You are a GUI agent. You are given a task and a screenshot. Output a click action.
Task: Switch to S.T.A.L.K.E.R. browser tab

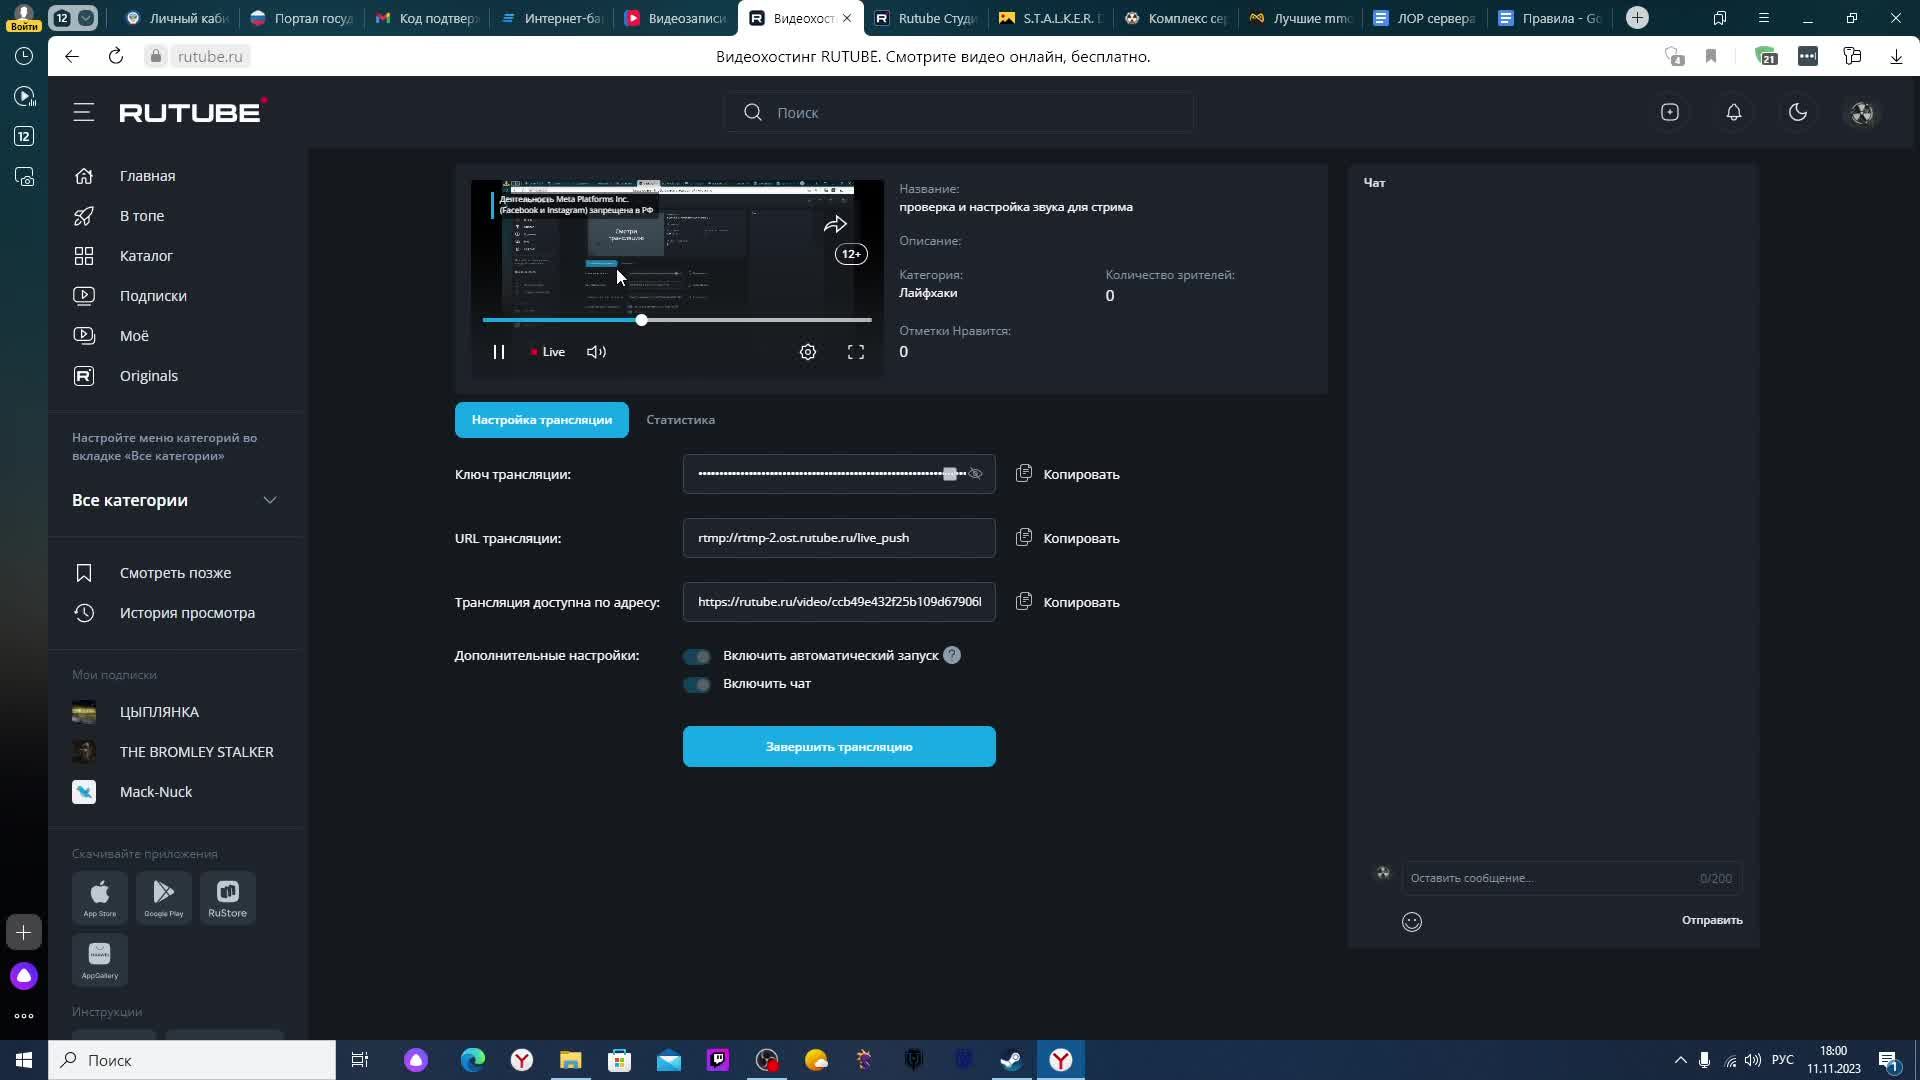click(1050, 18)
